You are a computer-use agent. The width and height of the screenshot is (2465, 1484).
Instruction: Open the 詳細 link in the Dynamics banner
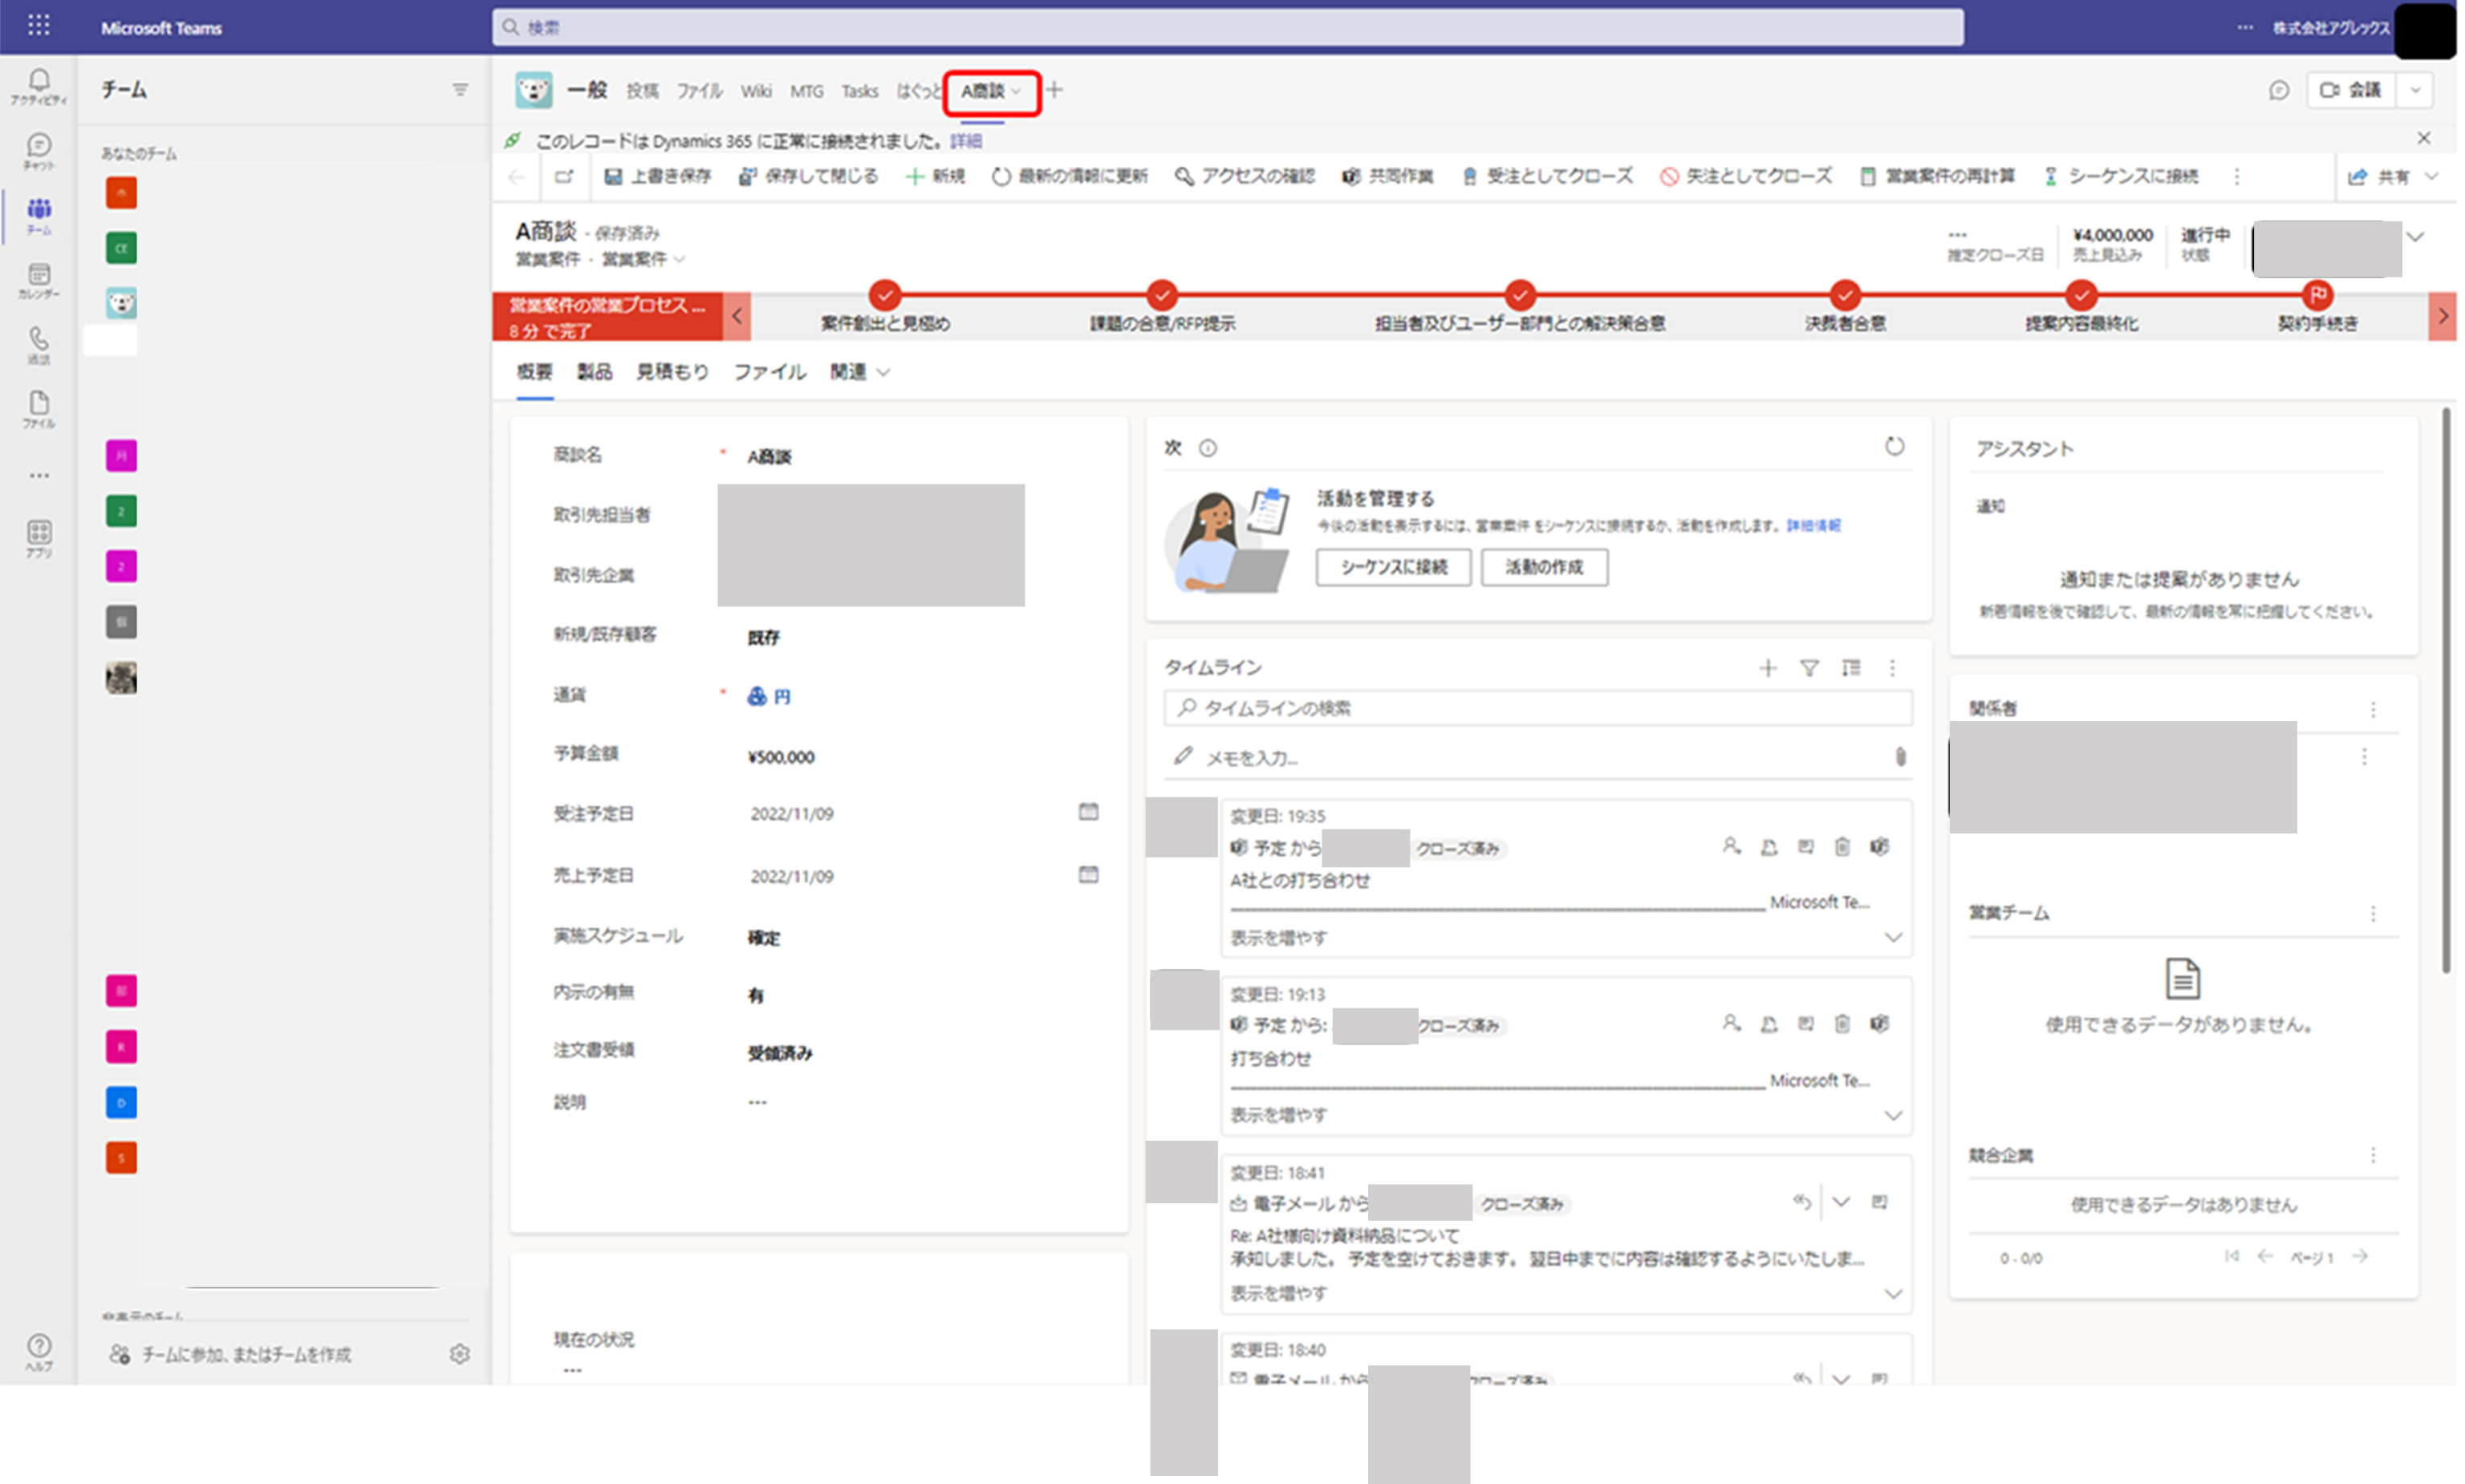966,141
